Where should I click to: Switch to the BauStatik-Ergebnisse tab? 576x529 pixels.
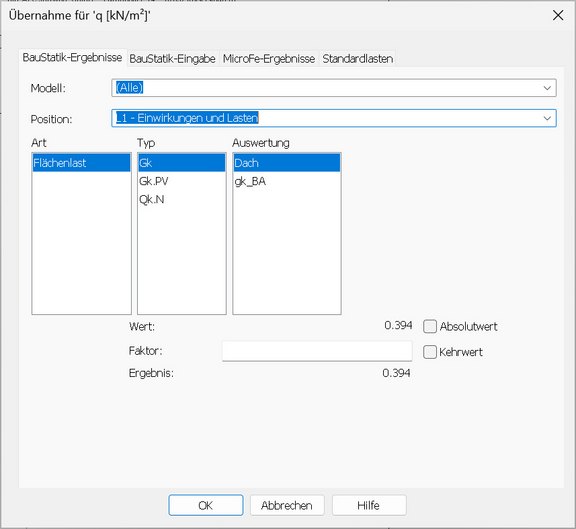72,58
